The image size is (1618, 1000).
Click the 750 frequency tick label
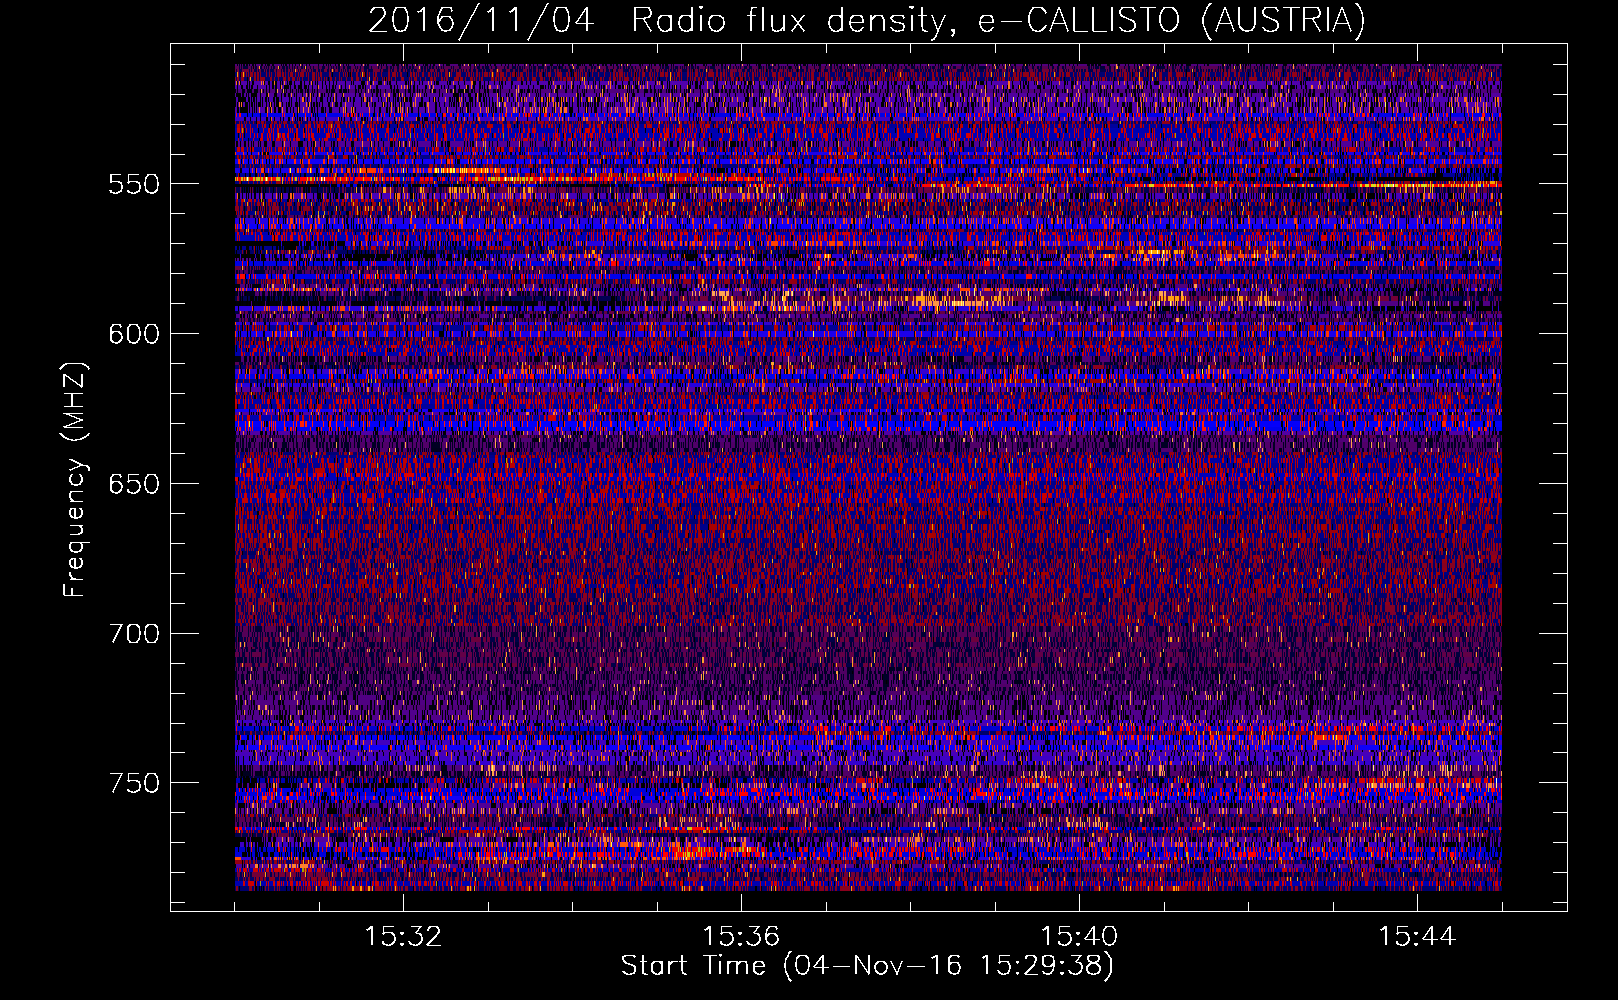point(134,783)
